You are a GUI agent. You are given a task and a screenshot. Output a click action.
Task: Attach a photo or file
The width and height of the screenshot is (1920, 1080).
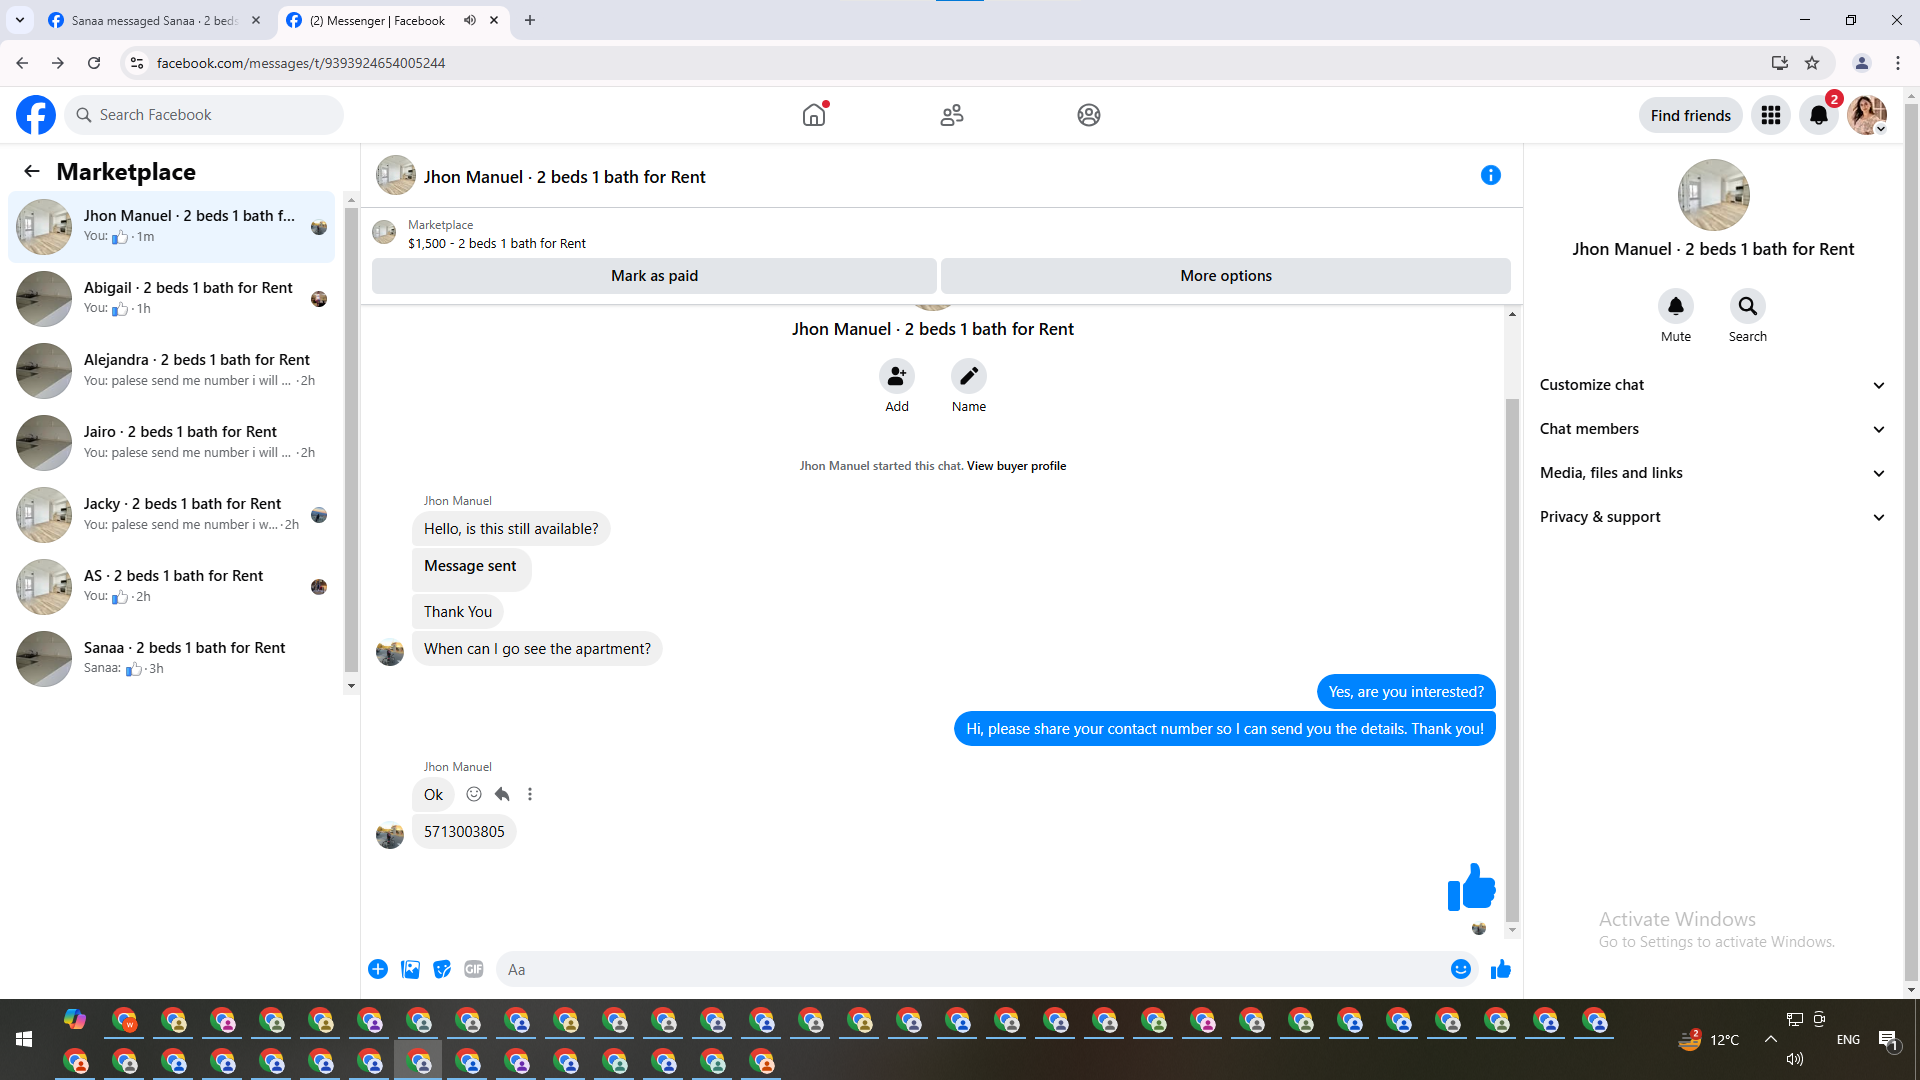pyautogui.click(x=410, y=969)
